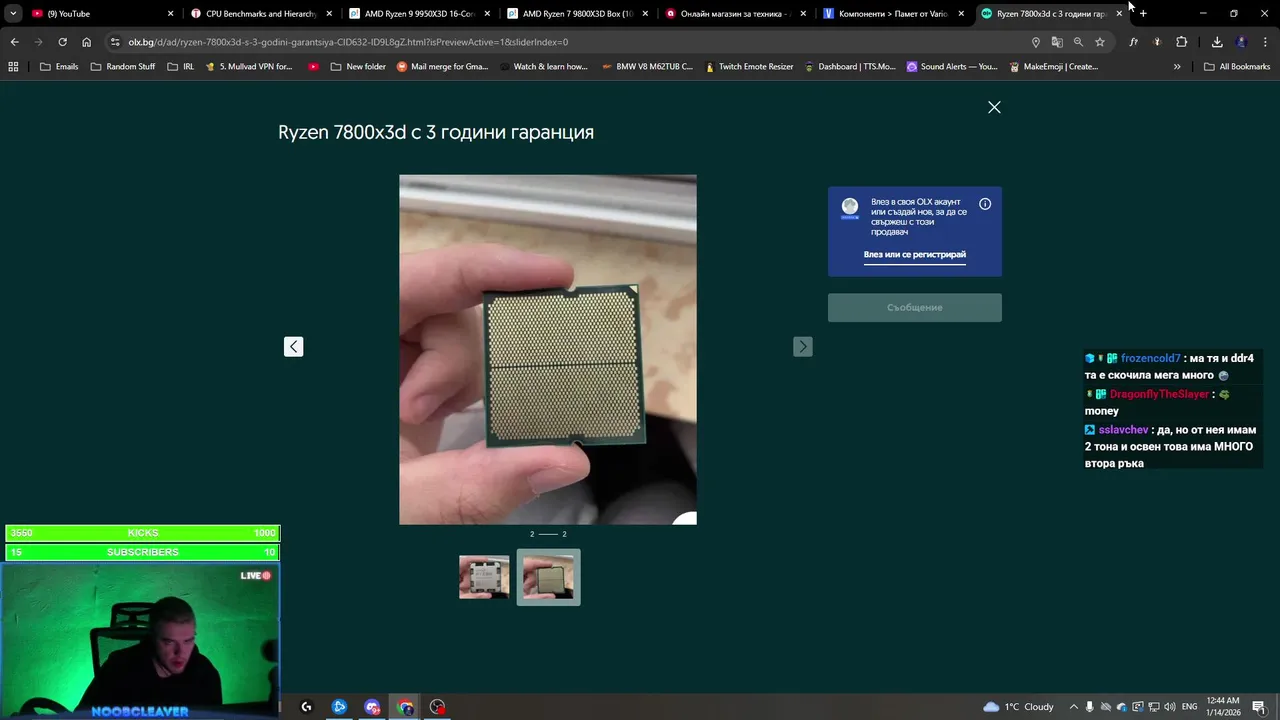Open the Chrome profile avatar

[1242, 42]
